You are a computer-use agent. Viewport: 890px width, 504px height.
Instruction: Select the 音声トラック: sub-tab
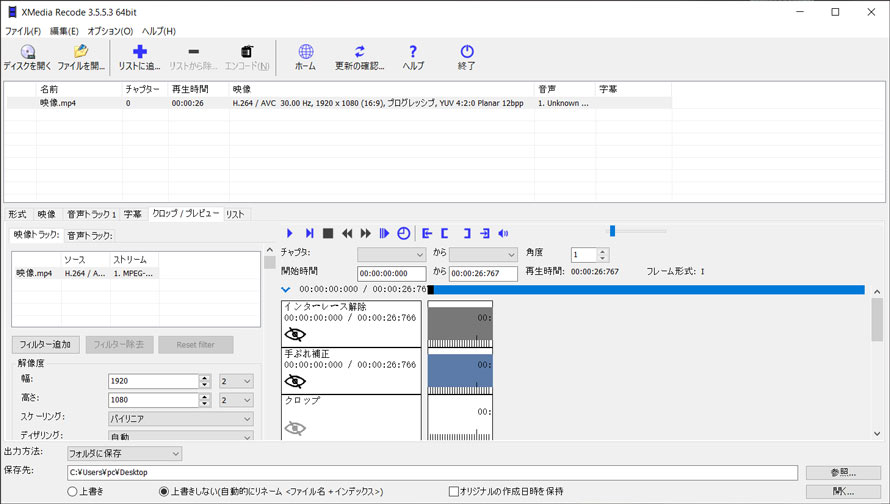pyautogui.click(x=90, y=235)
